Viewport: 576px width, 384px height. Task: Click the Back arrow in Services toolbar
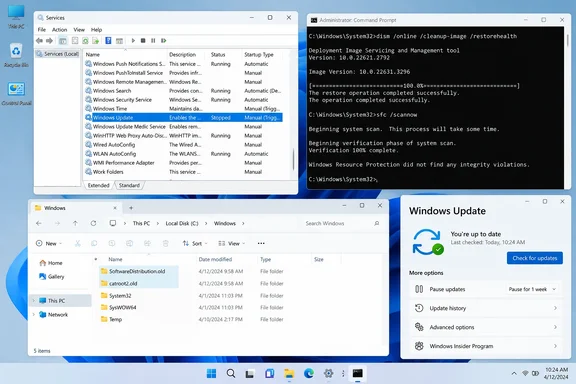point(39,40)
